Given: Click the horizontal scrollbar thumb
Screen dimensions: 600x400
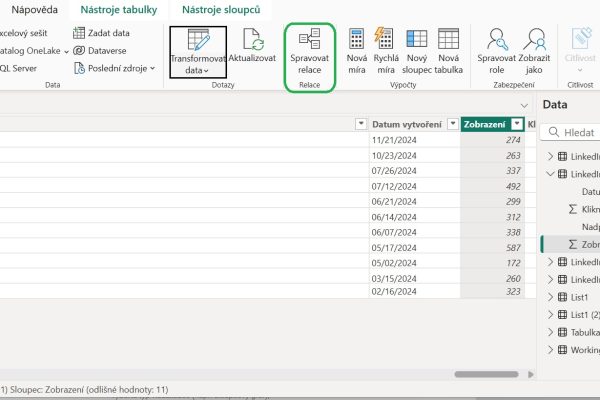Looking at the screenshot, I should click(x=486, y=374).
